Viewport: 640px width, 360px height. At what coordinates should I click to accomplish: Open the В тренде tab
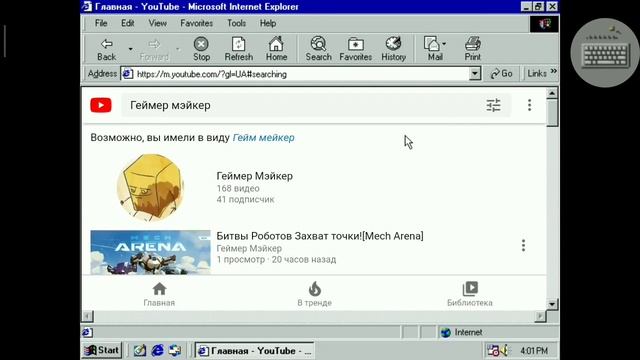(314, 294)
